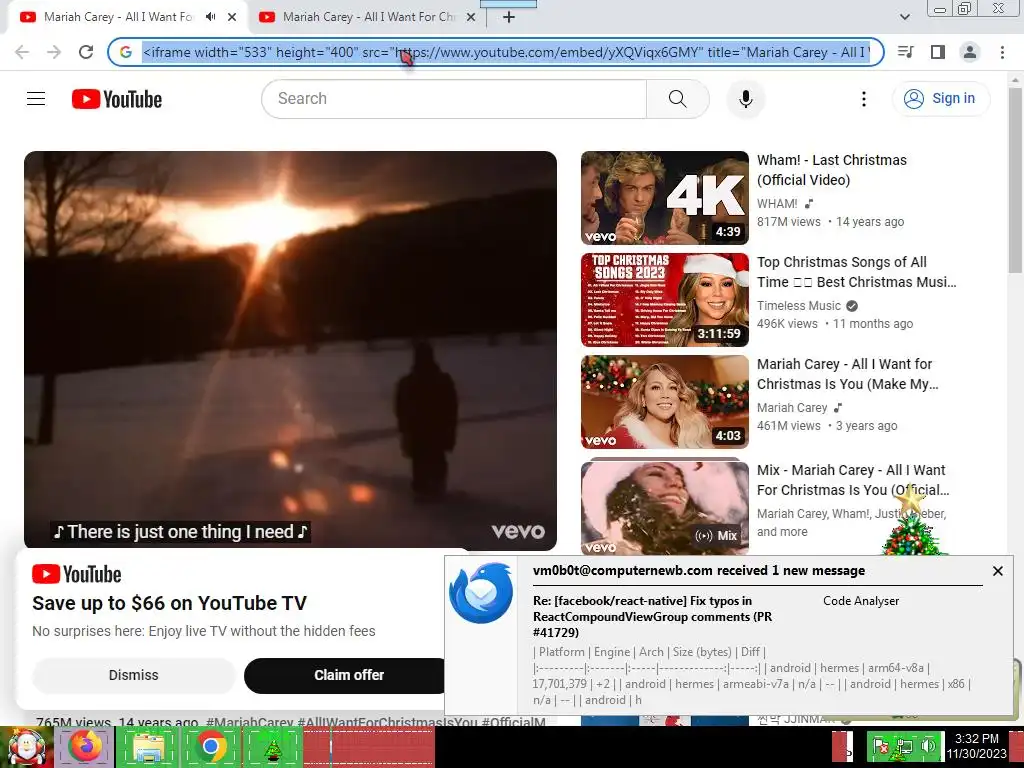Viewport: 1024px width, 768px height.
Task: Click 'Top Christmas Songs of All Time' title
Action: pos(856,272)
